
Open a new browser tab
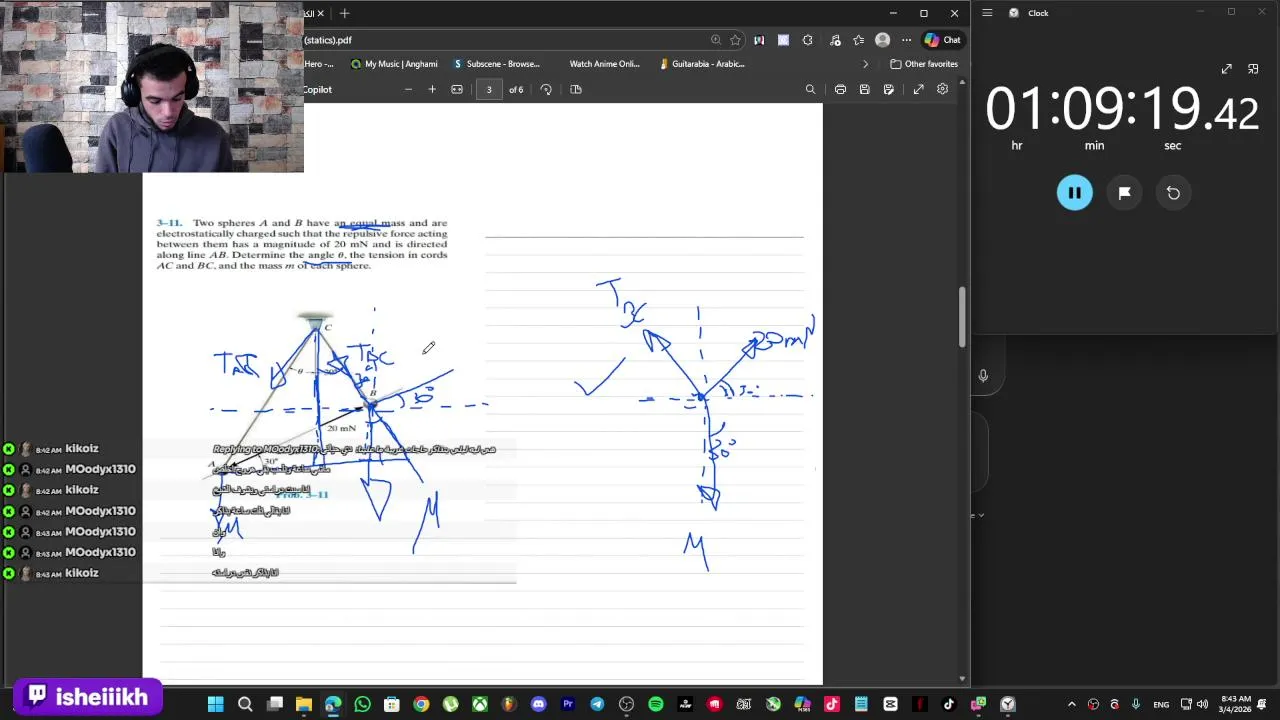pos(344,13)
